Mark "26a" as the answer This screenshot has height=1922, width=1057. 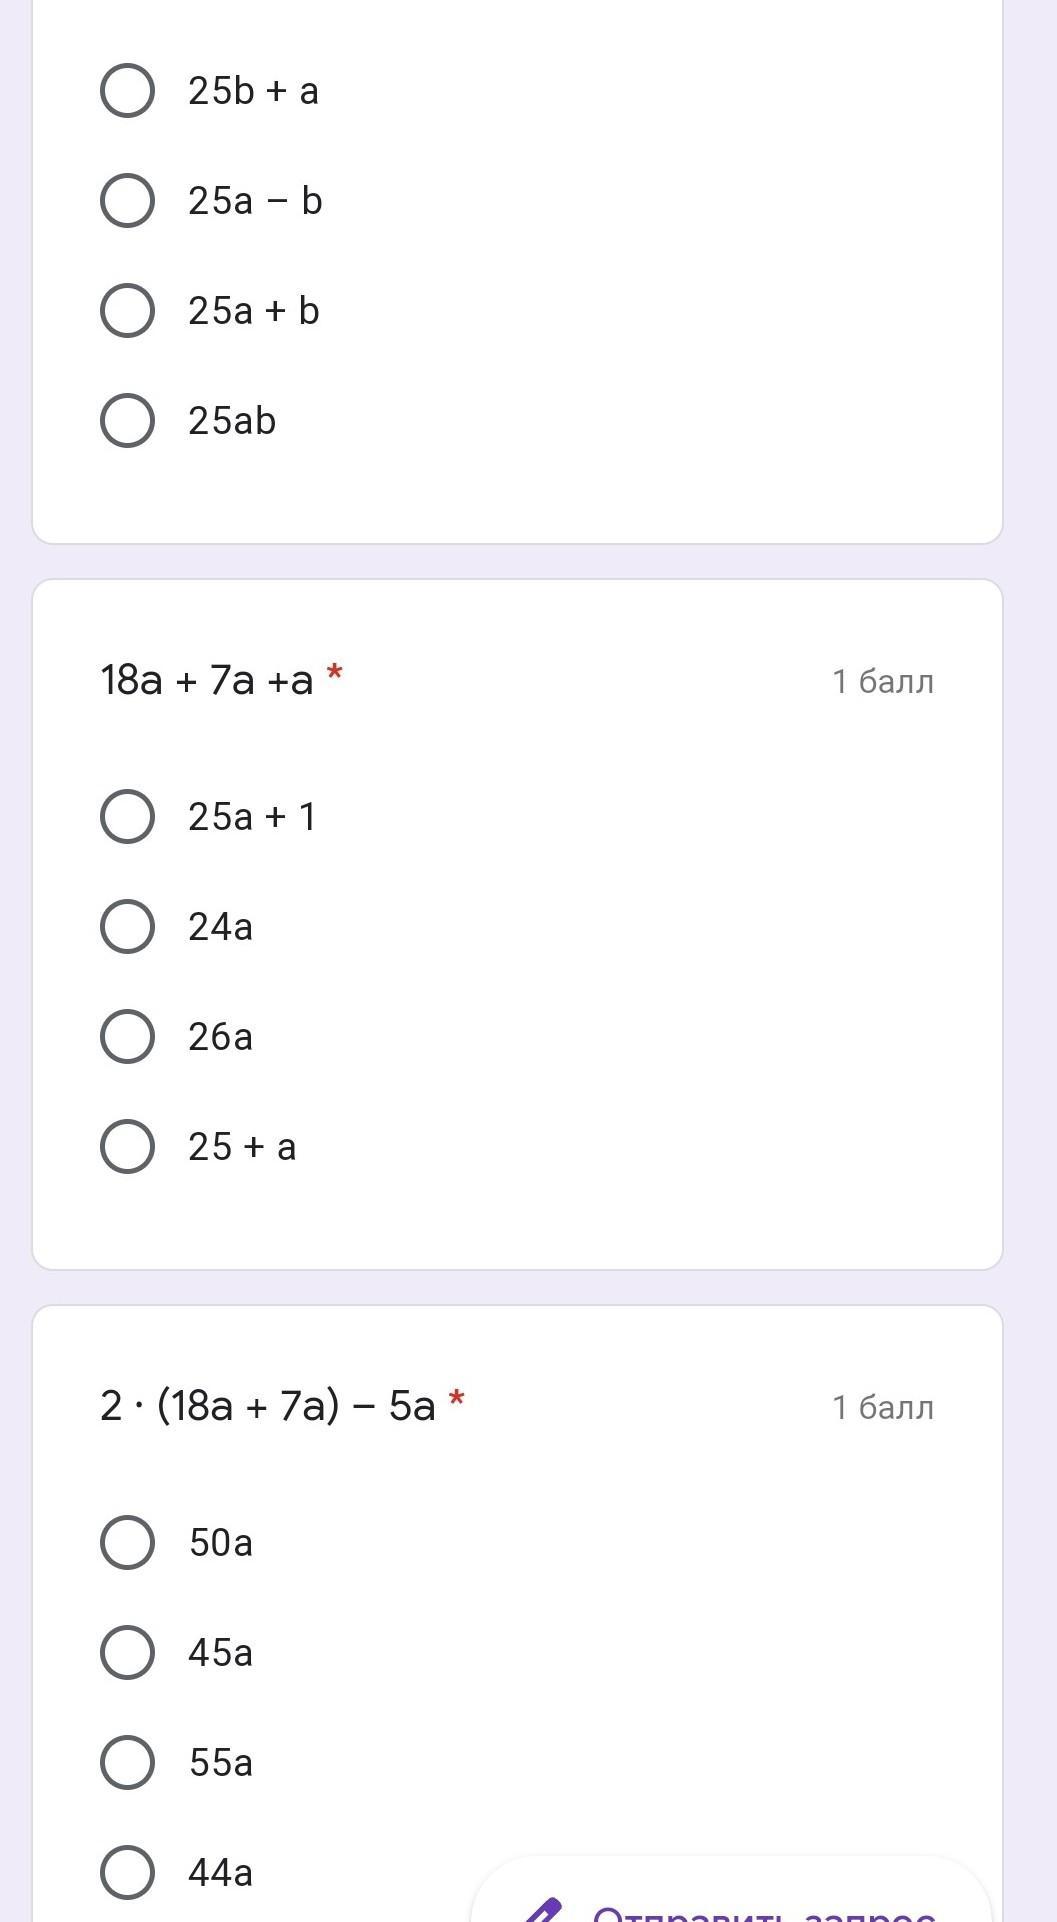pos(127,1037)
